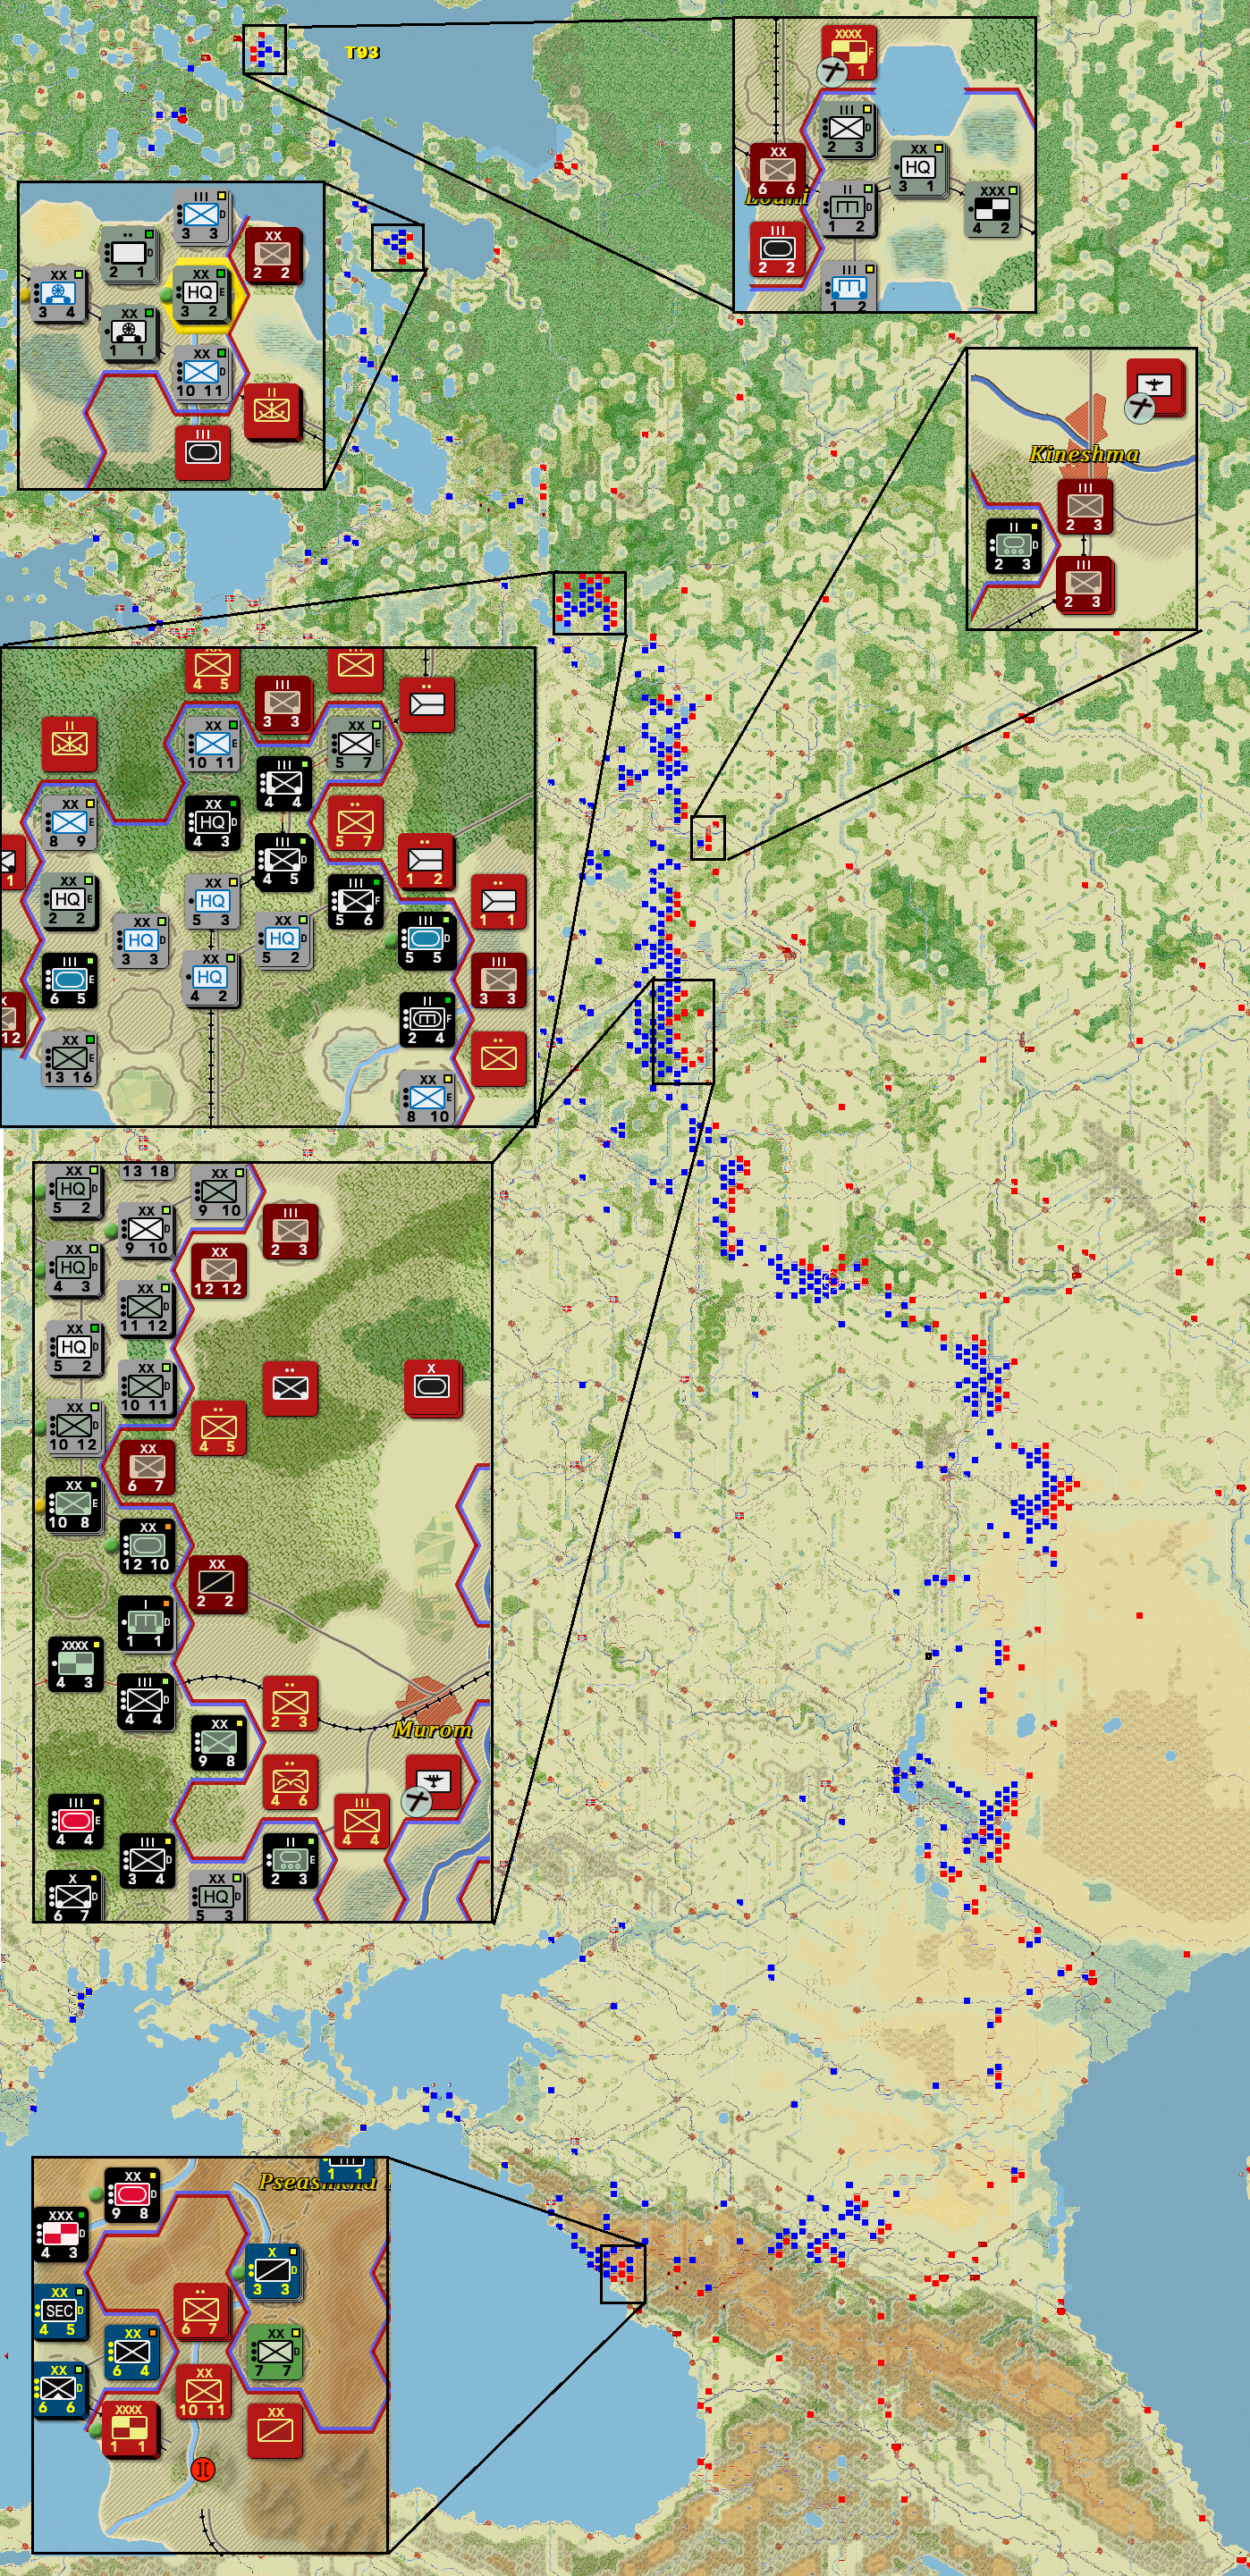1250x2576 pixels.
Task: Click the black III 4-4 red panzer regiment
Action: click(75, 1821)
